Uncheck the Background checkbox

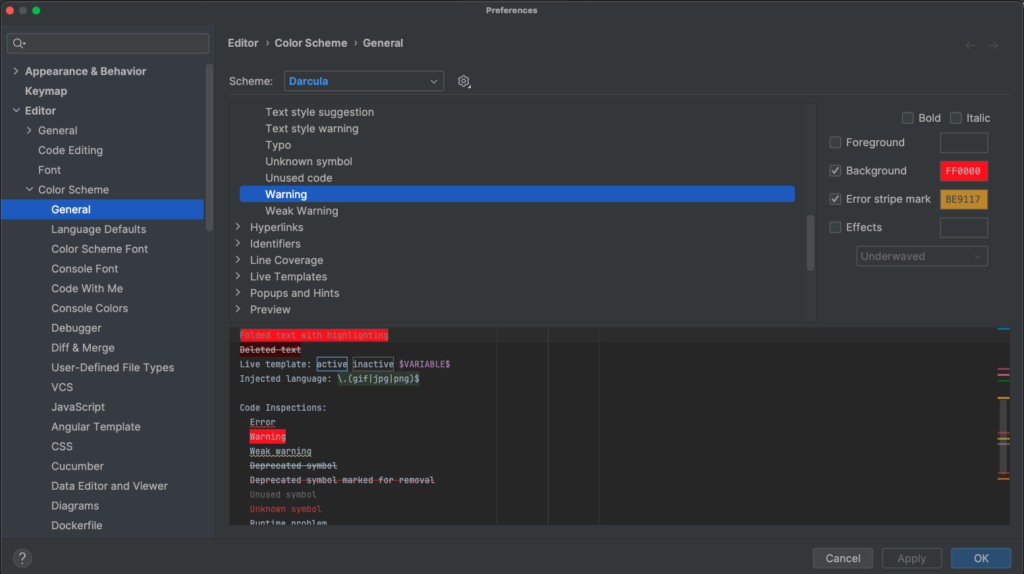[x=836, y=171]
